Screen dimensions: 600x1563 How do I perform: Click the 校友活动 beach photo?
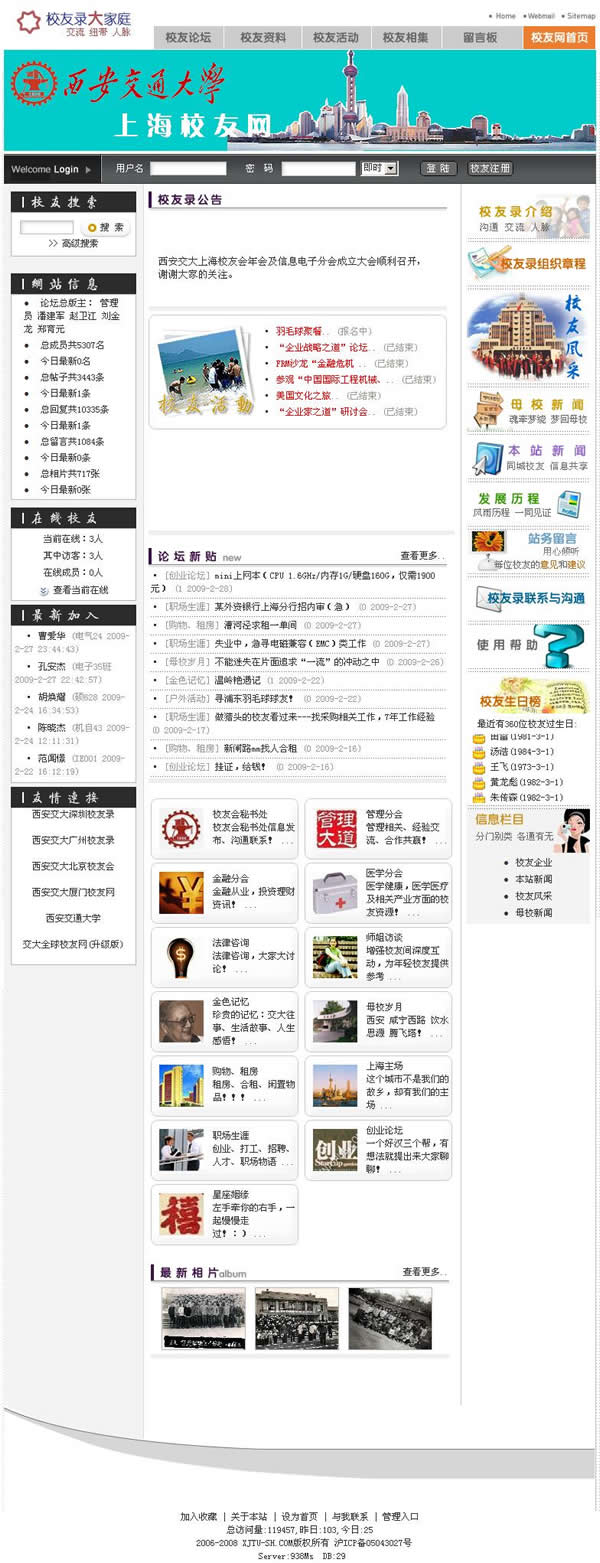coord(207,371)
